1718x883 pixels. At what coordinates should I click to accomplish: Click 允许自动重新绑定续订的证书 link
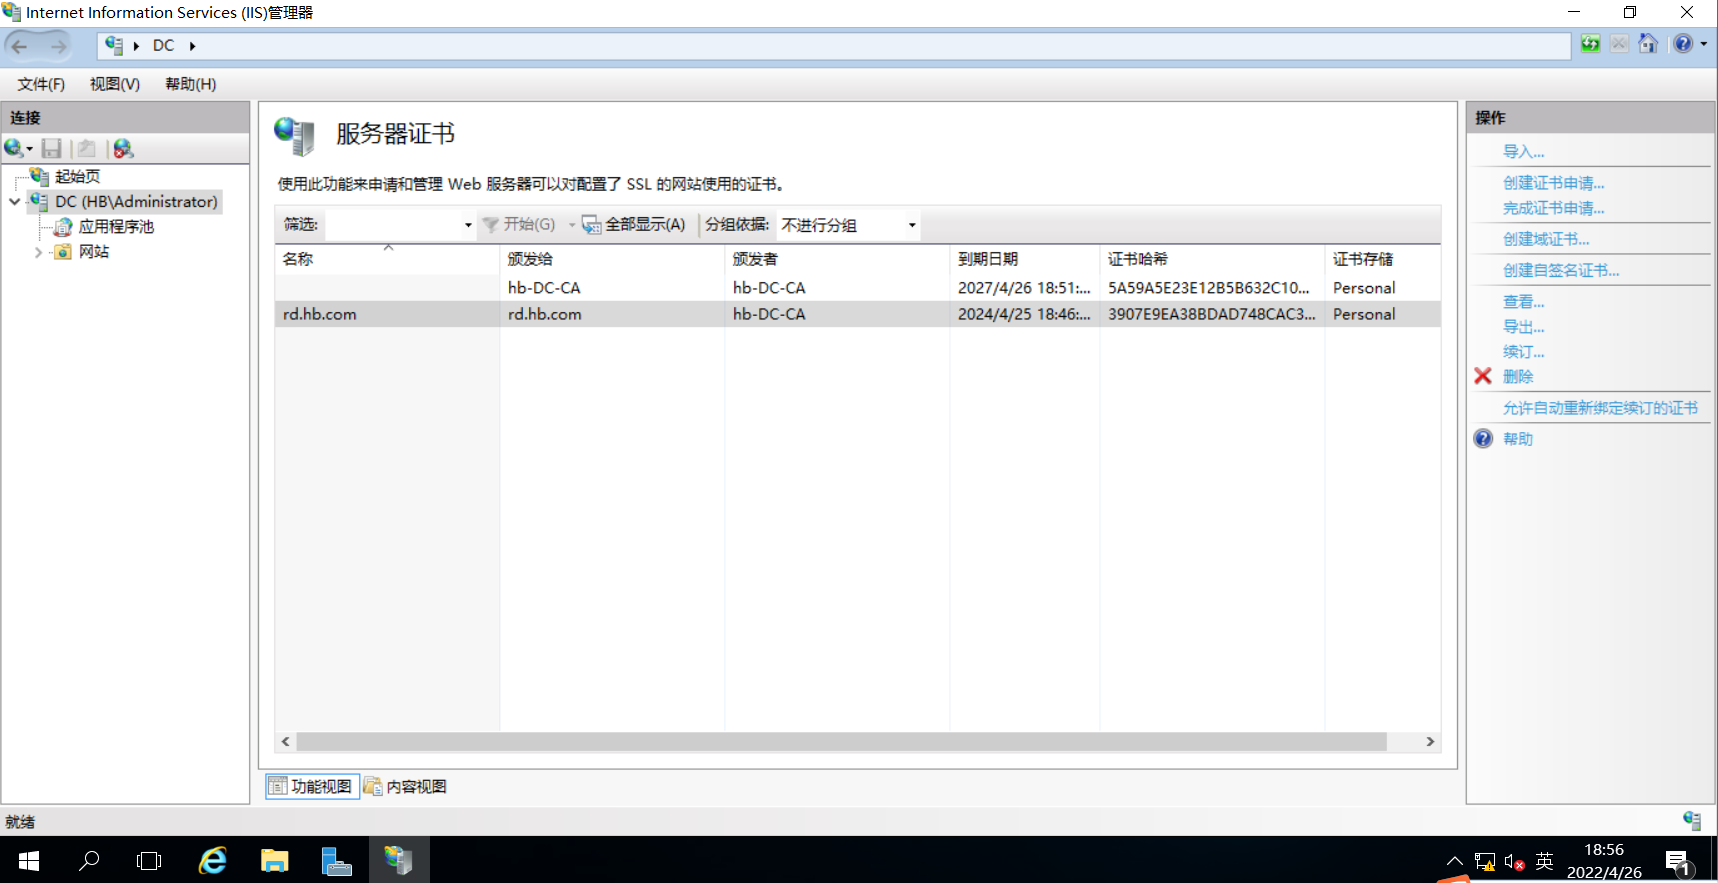coord(1600,408)
